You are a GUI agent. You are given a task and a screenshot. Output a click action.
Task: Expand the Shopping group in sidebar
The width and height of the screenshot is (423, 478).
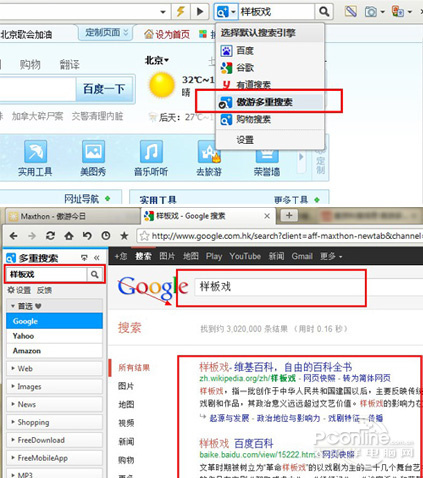pyautogui.click(x=54, y=422)
